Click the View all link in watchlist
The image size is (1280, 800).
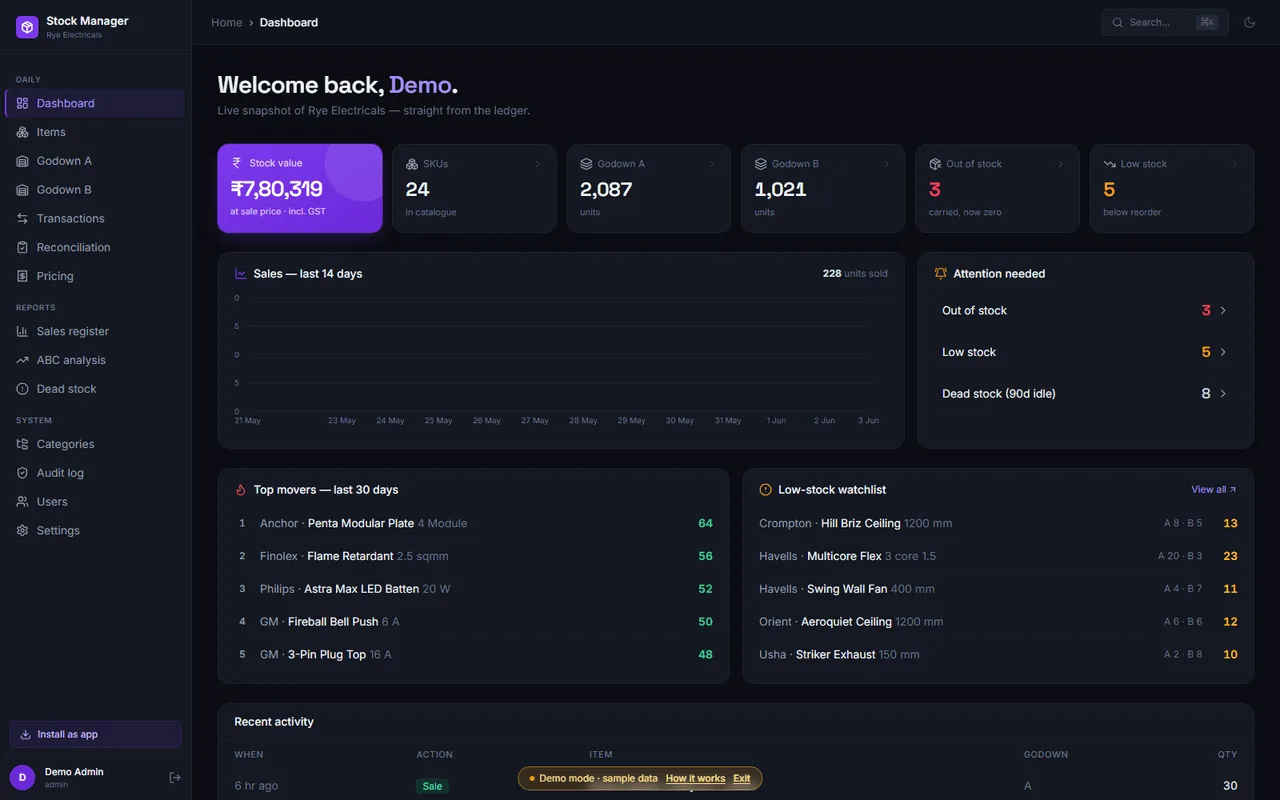coord(1214,490)
